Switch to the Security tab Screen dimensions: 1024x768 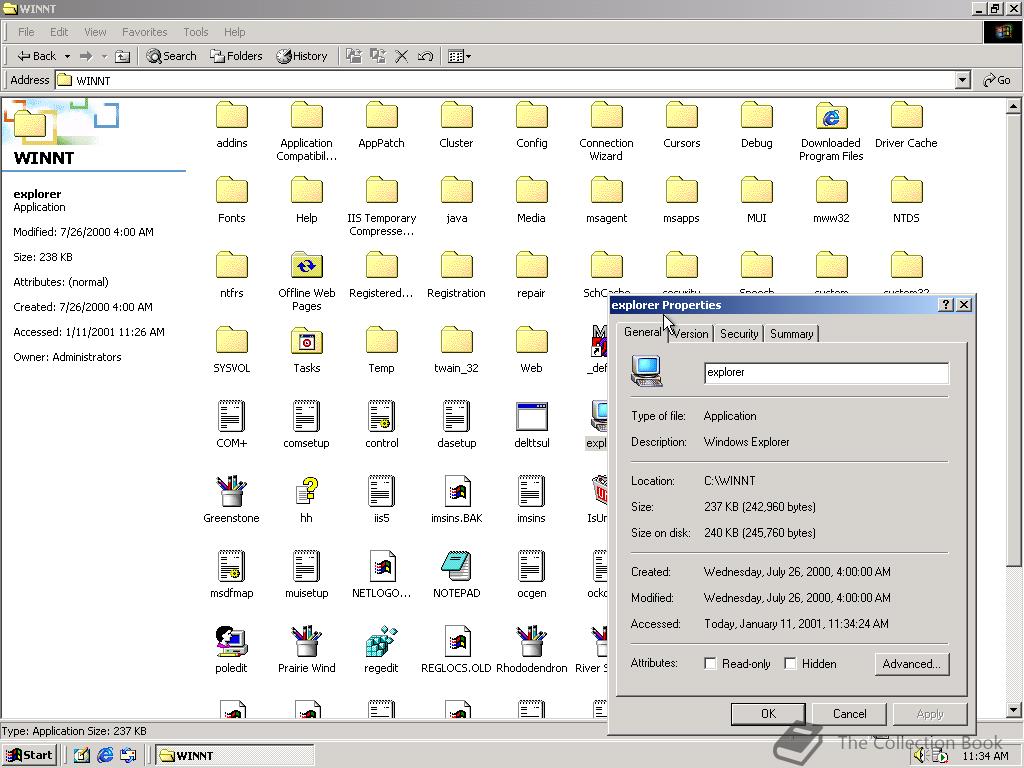[x=739, y=334]
